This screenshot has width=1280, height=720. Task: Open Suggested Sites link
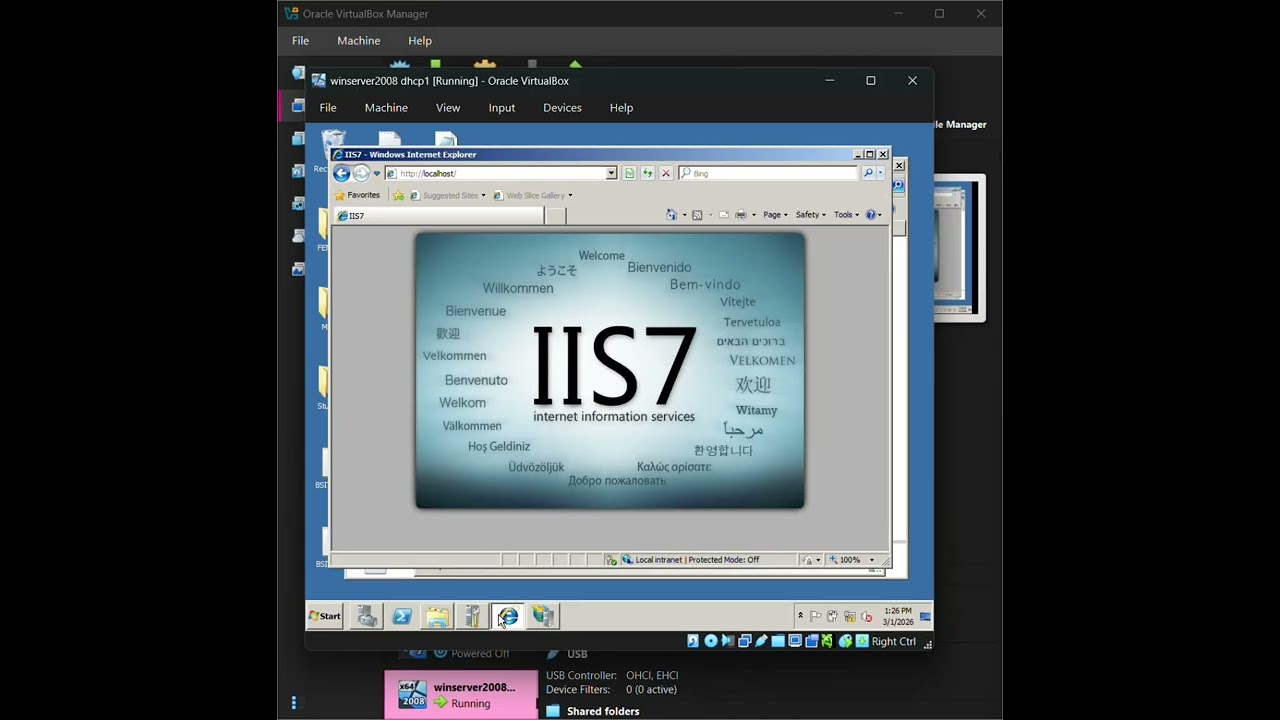(x=447, y=195)
